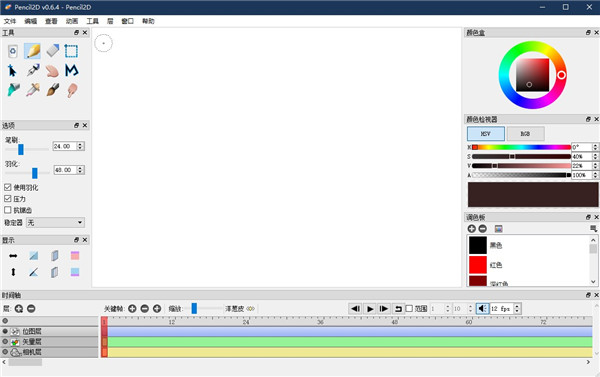Open the 动画 menu

[72, 21]
